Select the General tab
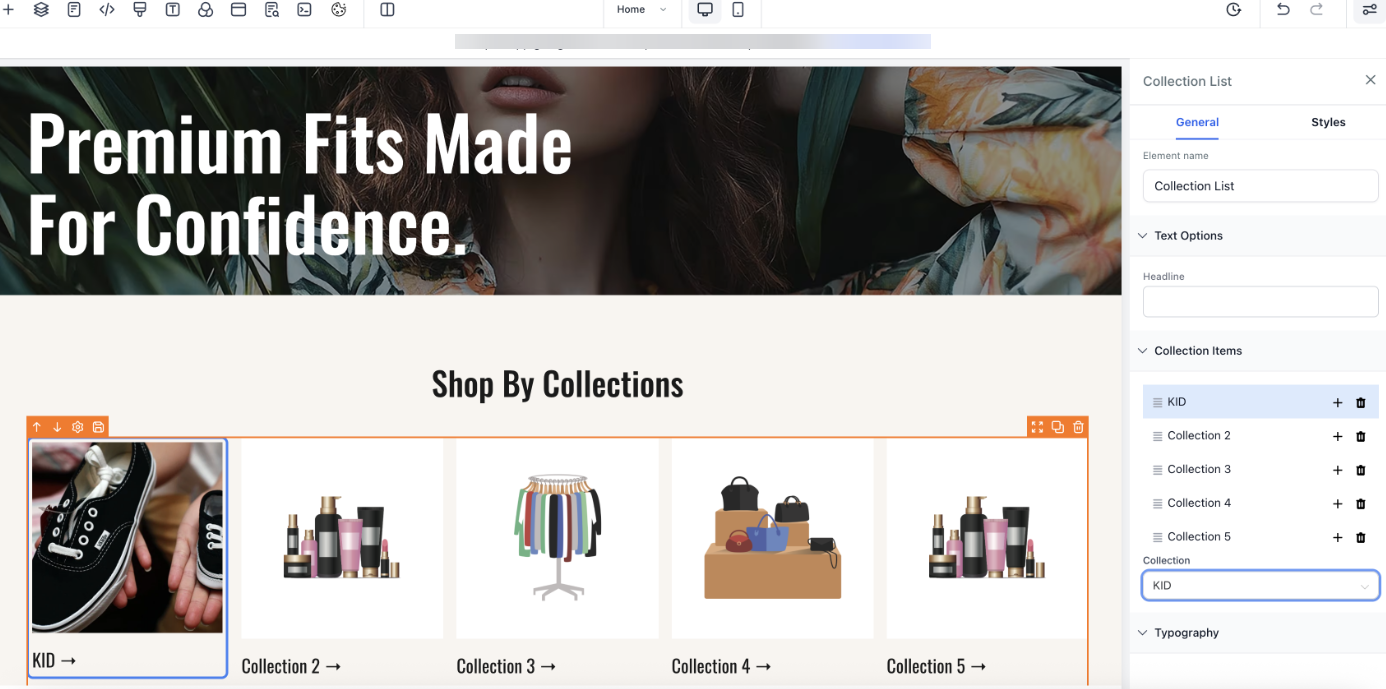The image size is (1386, 689). coord(1197,122)
